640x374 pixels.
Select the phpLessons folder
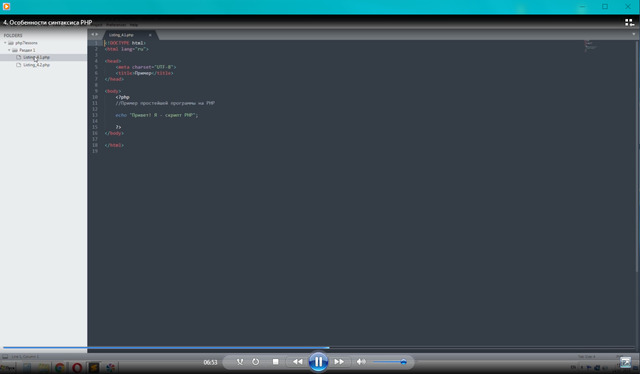(x=27, y=42)
